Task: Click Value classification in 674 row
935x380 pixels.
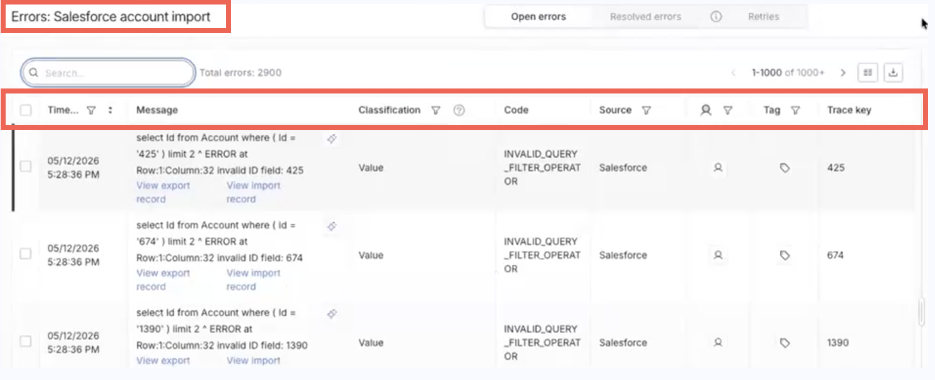Action: click(371, 255)
